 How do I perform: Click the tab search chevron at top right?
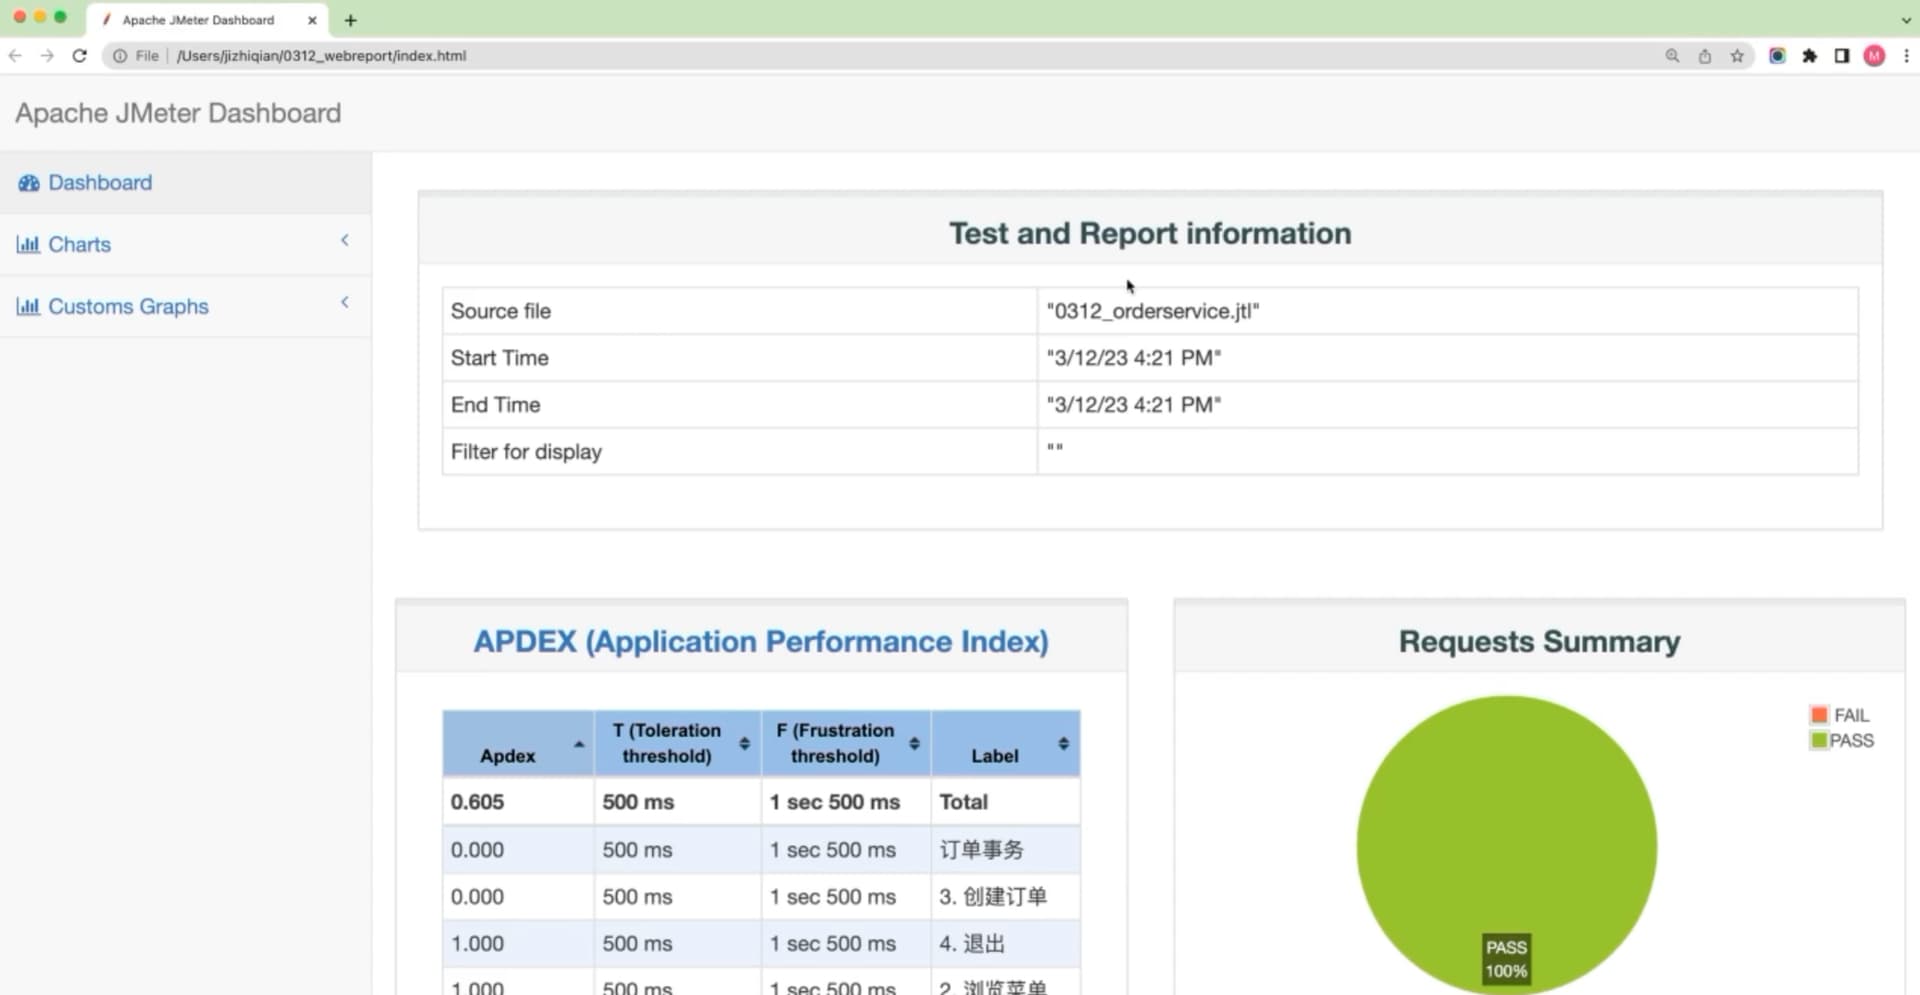pos(1906,20)
